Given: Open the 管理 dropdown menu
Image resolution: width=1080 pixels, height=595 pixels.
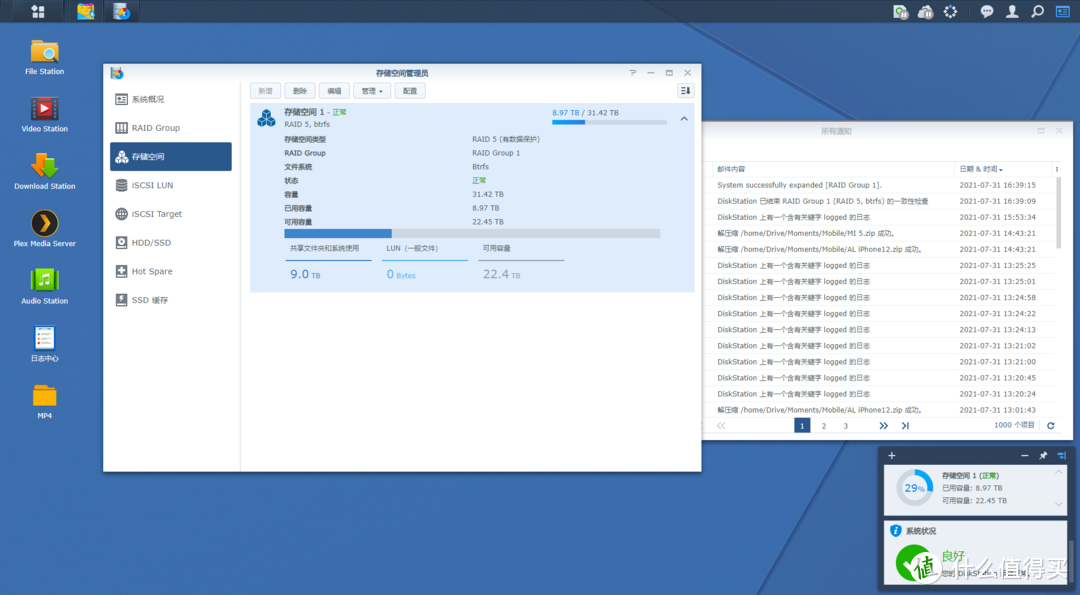Looking at the screenshot, I should 372,91.
